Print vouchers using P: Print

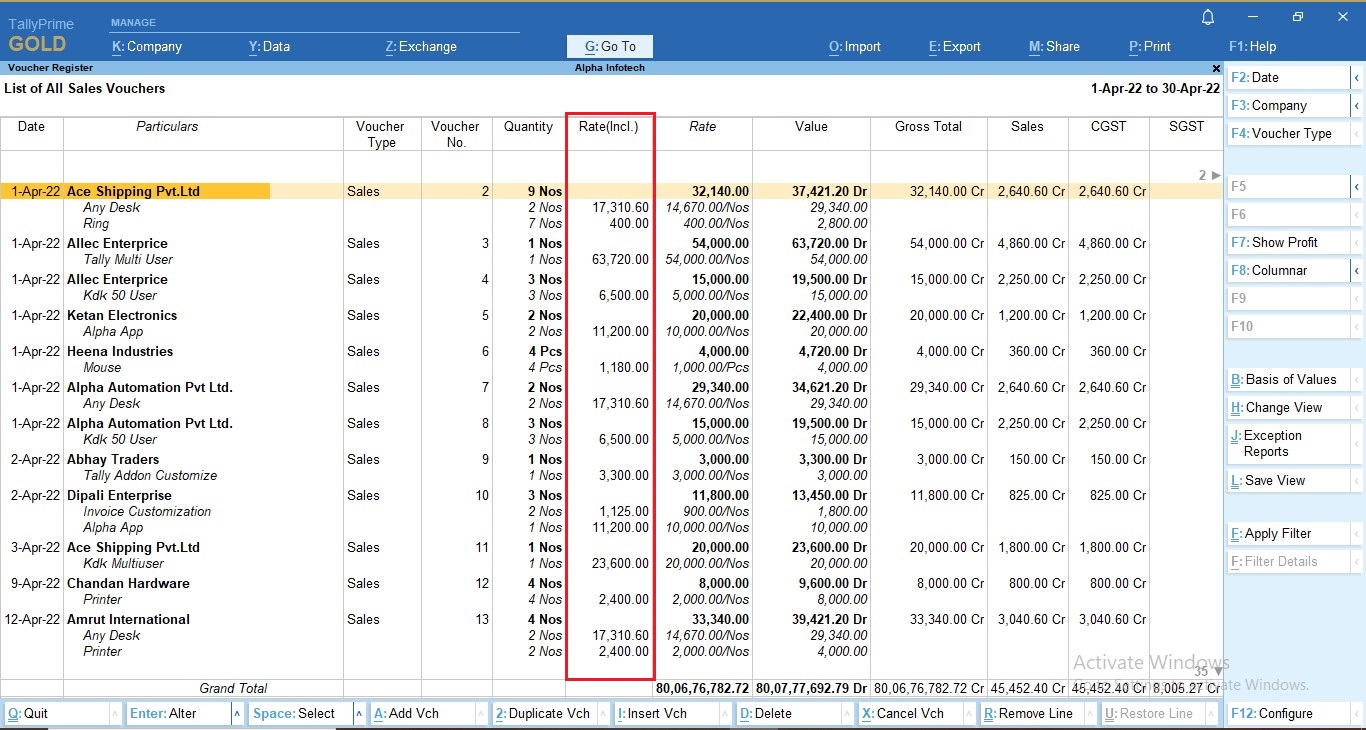[x=1147, y=46]
